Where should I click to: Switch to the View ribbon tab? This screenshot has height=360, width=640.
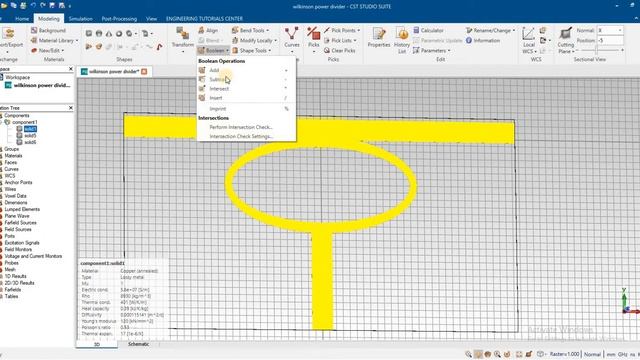point(151,19)
